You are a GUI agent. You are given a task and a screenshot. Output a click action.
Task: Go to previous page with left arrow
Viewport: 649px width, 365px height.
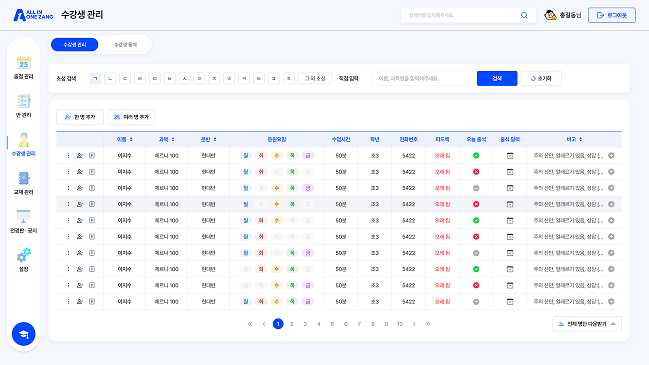264,324
